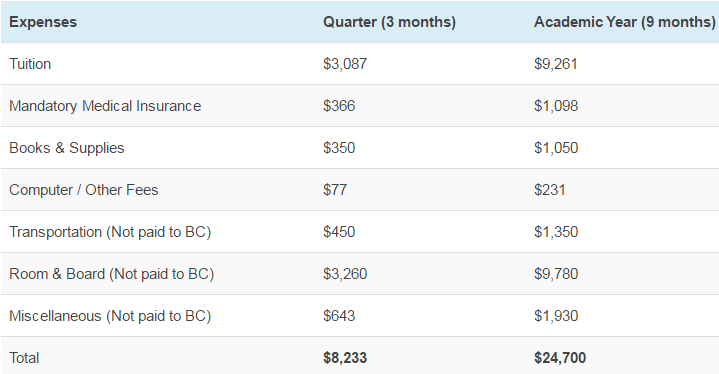Click Computer / Other Fees label

(x=83, y=190)
